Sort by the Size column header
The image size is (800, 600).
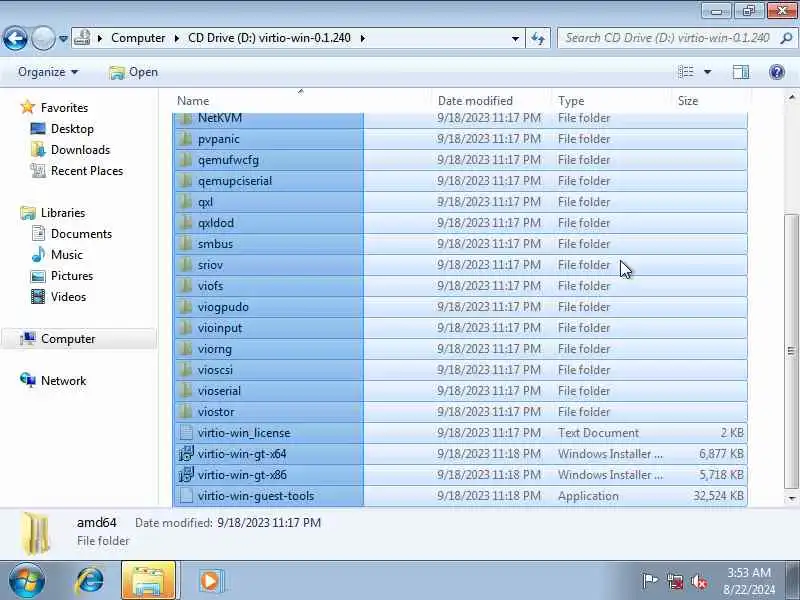(711, 101)
